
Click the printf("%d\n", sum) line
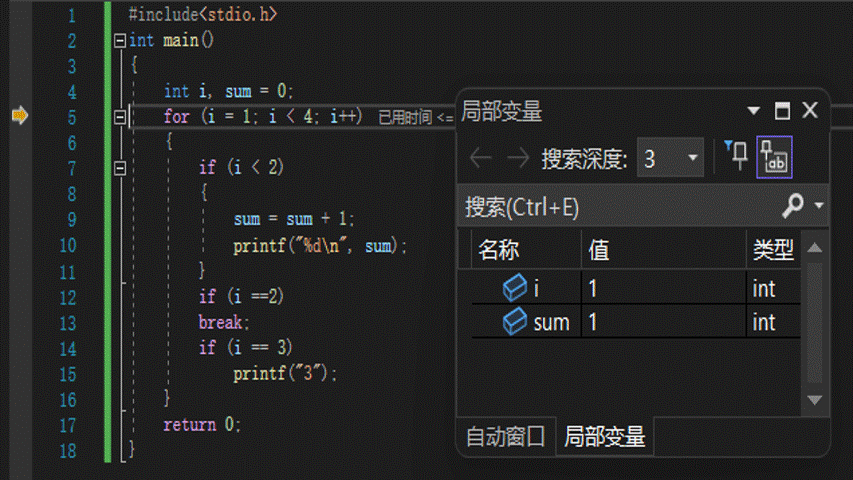(320, 246)
